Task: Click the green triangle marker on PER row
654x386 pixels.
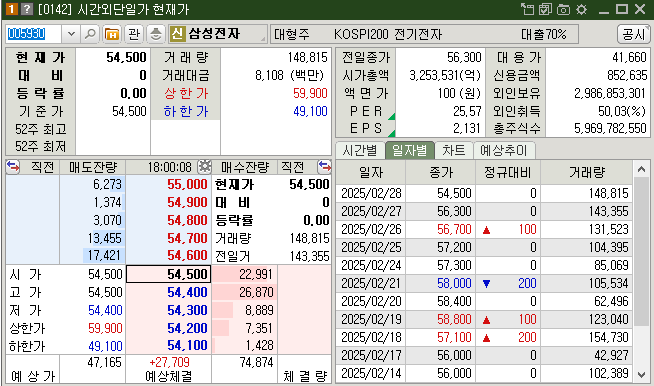Action: pos(391,116)
